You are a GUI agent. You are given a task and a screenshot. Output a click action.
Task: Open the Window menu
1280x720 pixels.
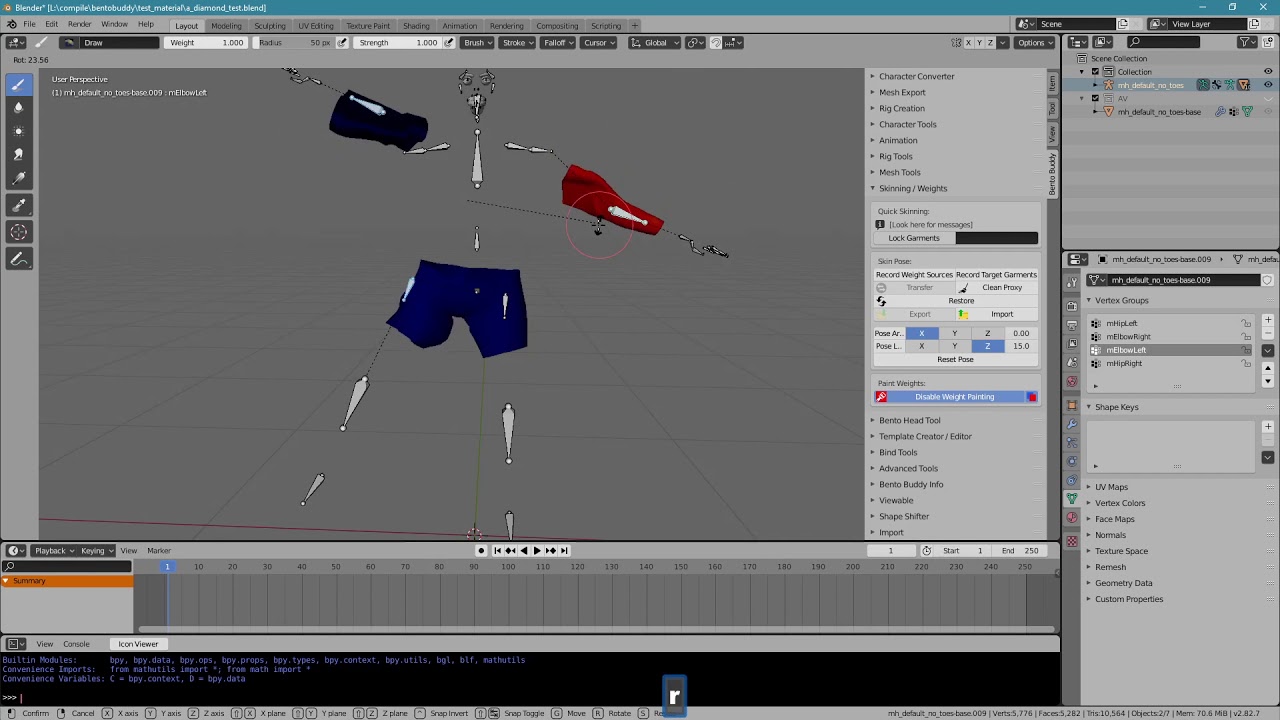pos(114,24)
